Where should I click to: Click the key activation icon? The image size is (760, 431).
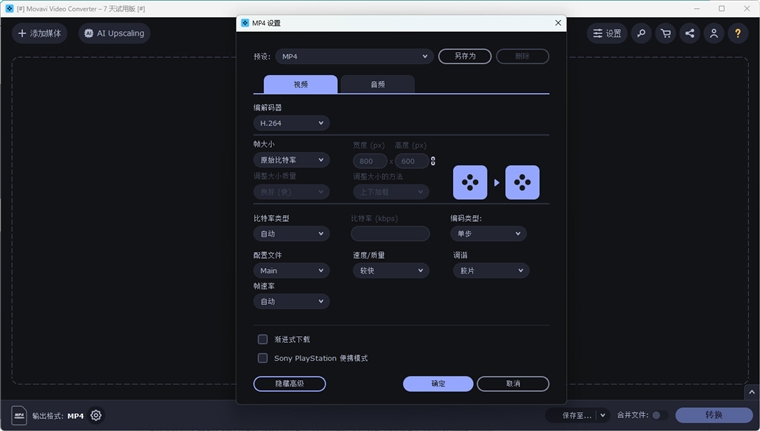(641, 33)
